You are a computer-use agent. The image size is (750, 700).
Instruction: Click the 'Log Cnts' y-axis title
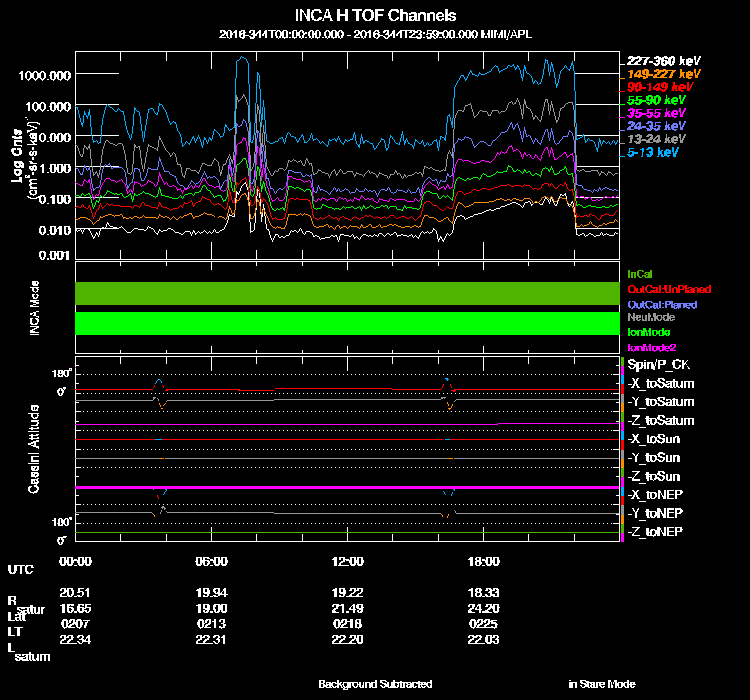(x=17, y=156)
